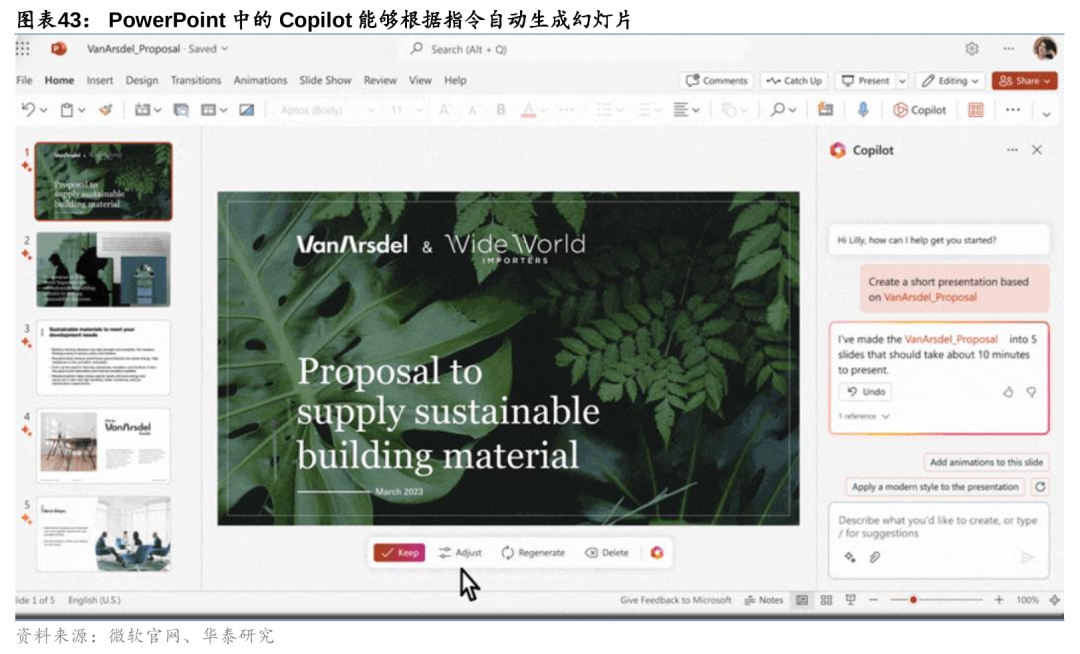This screenshot has width=1080, height=654.
Task: Switch to Normal view icon in status bar
Action: [802, 600]
